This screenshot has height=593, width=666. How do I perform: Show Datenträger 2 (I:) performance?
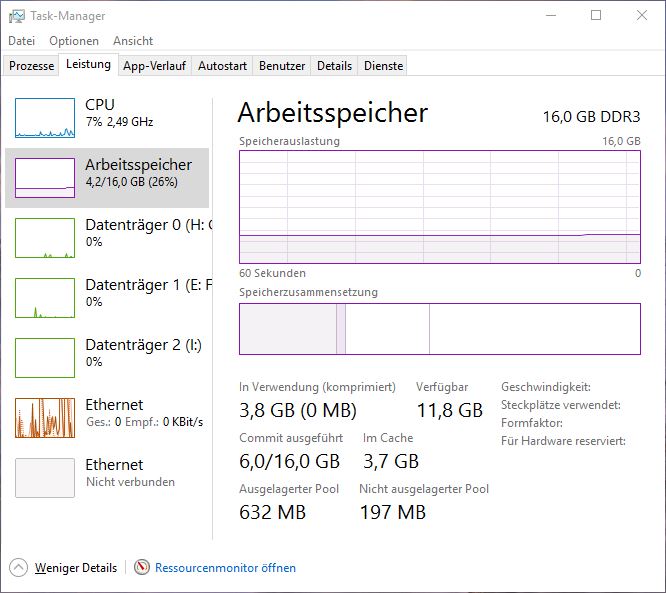pyautogui.click(x=45, y=358)
